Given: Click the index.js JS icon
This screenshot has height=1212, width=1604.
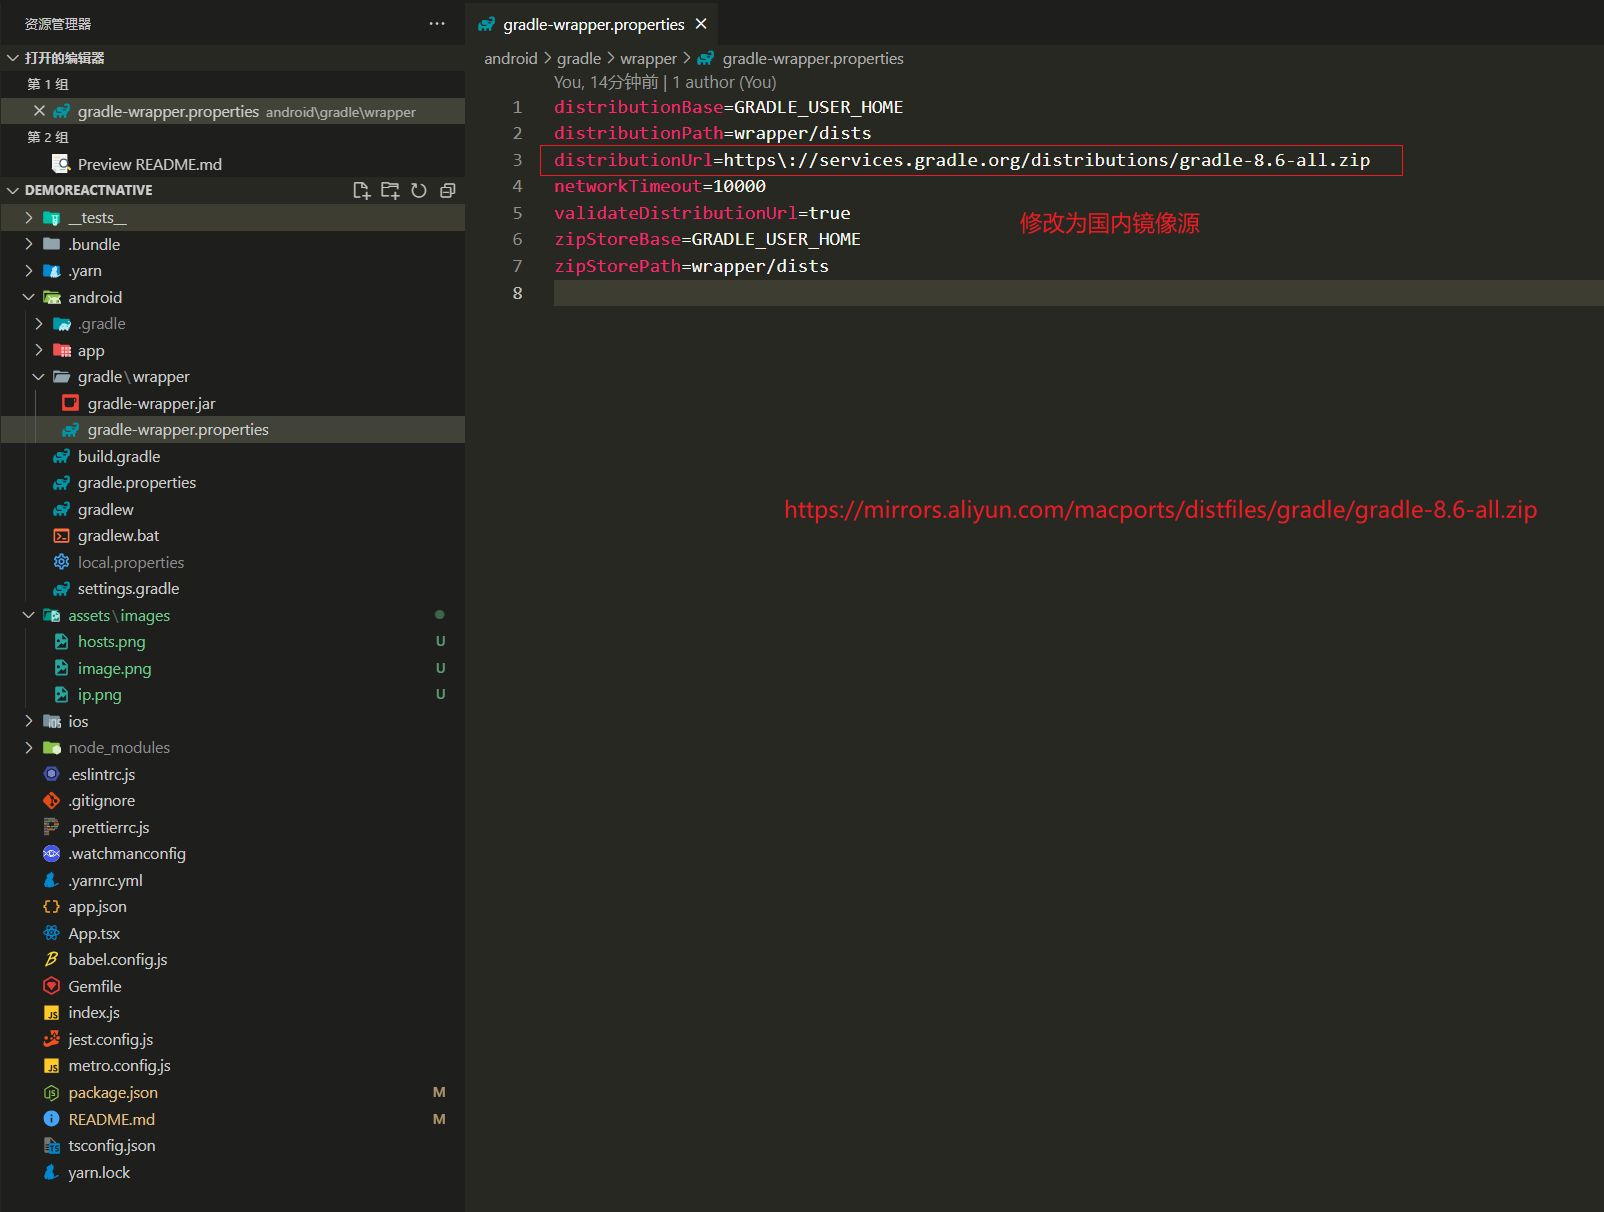Looking at the screenshot, I should point(52,1013).
